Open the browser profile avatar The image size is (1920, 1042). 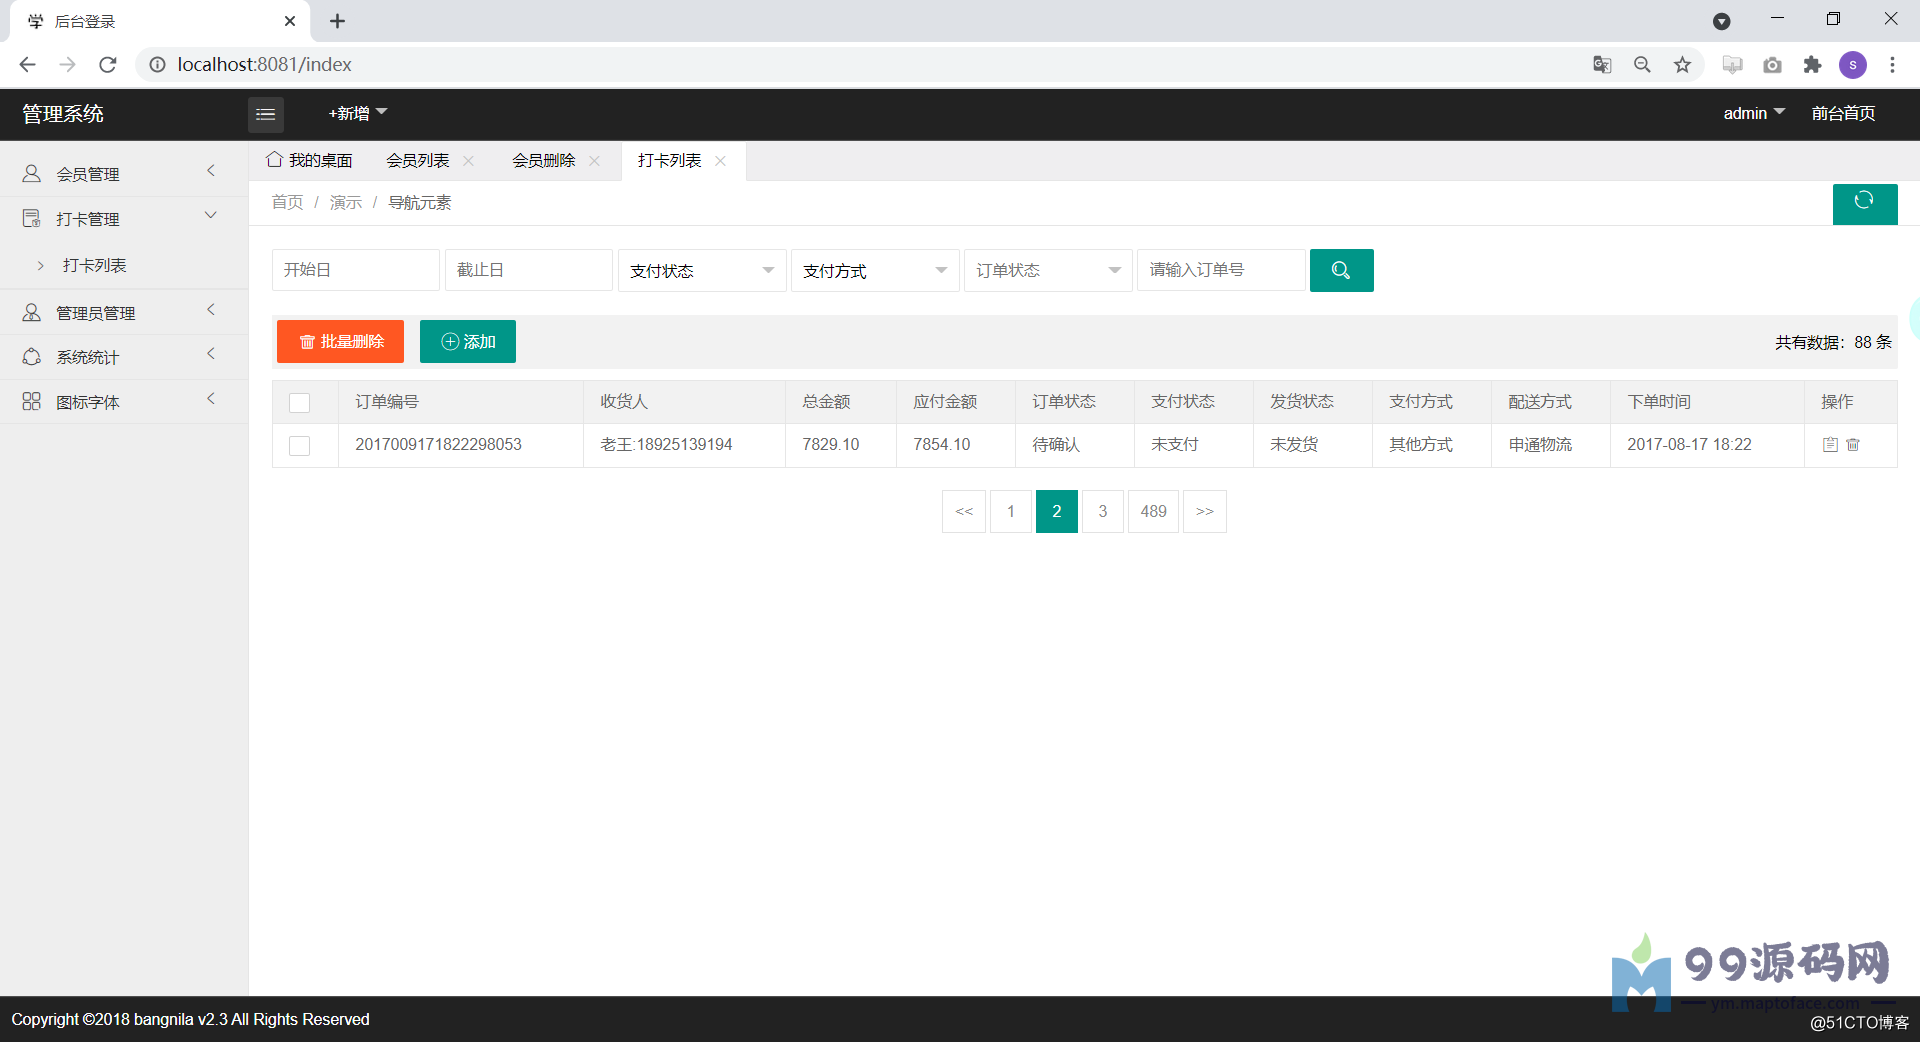click(x=1852, y=64)
